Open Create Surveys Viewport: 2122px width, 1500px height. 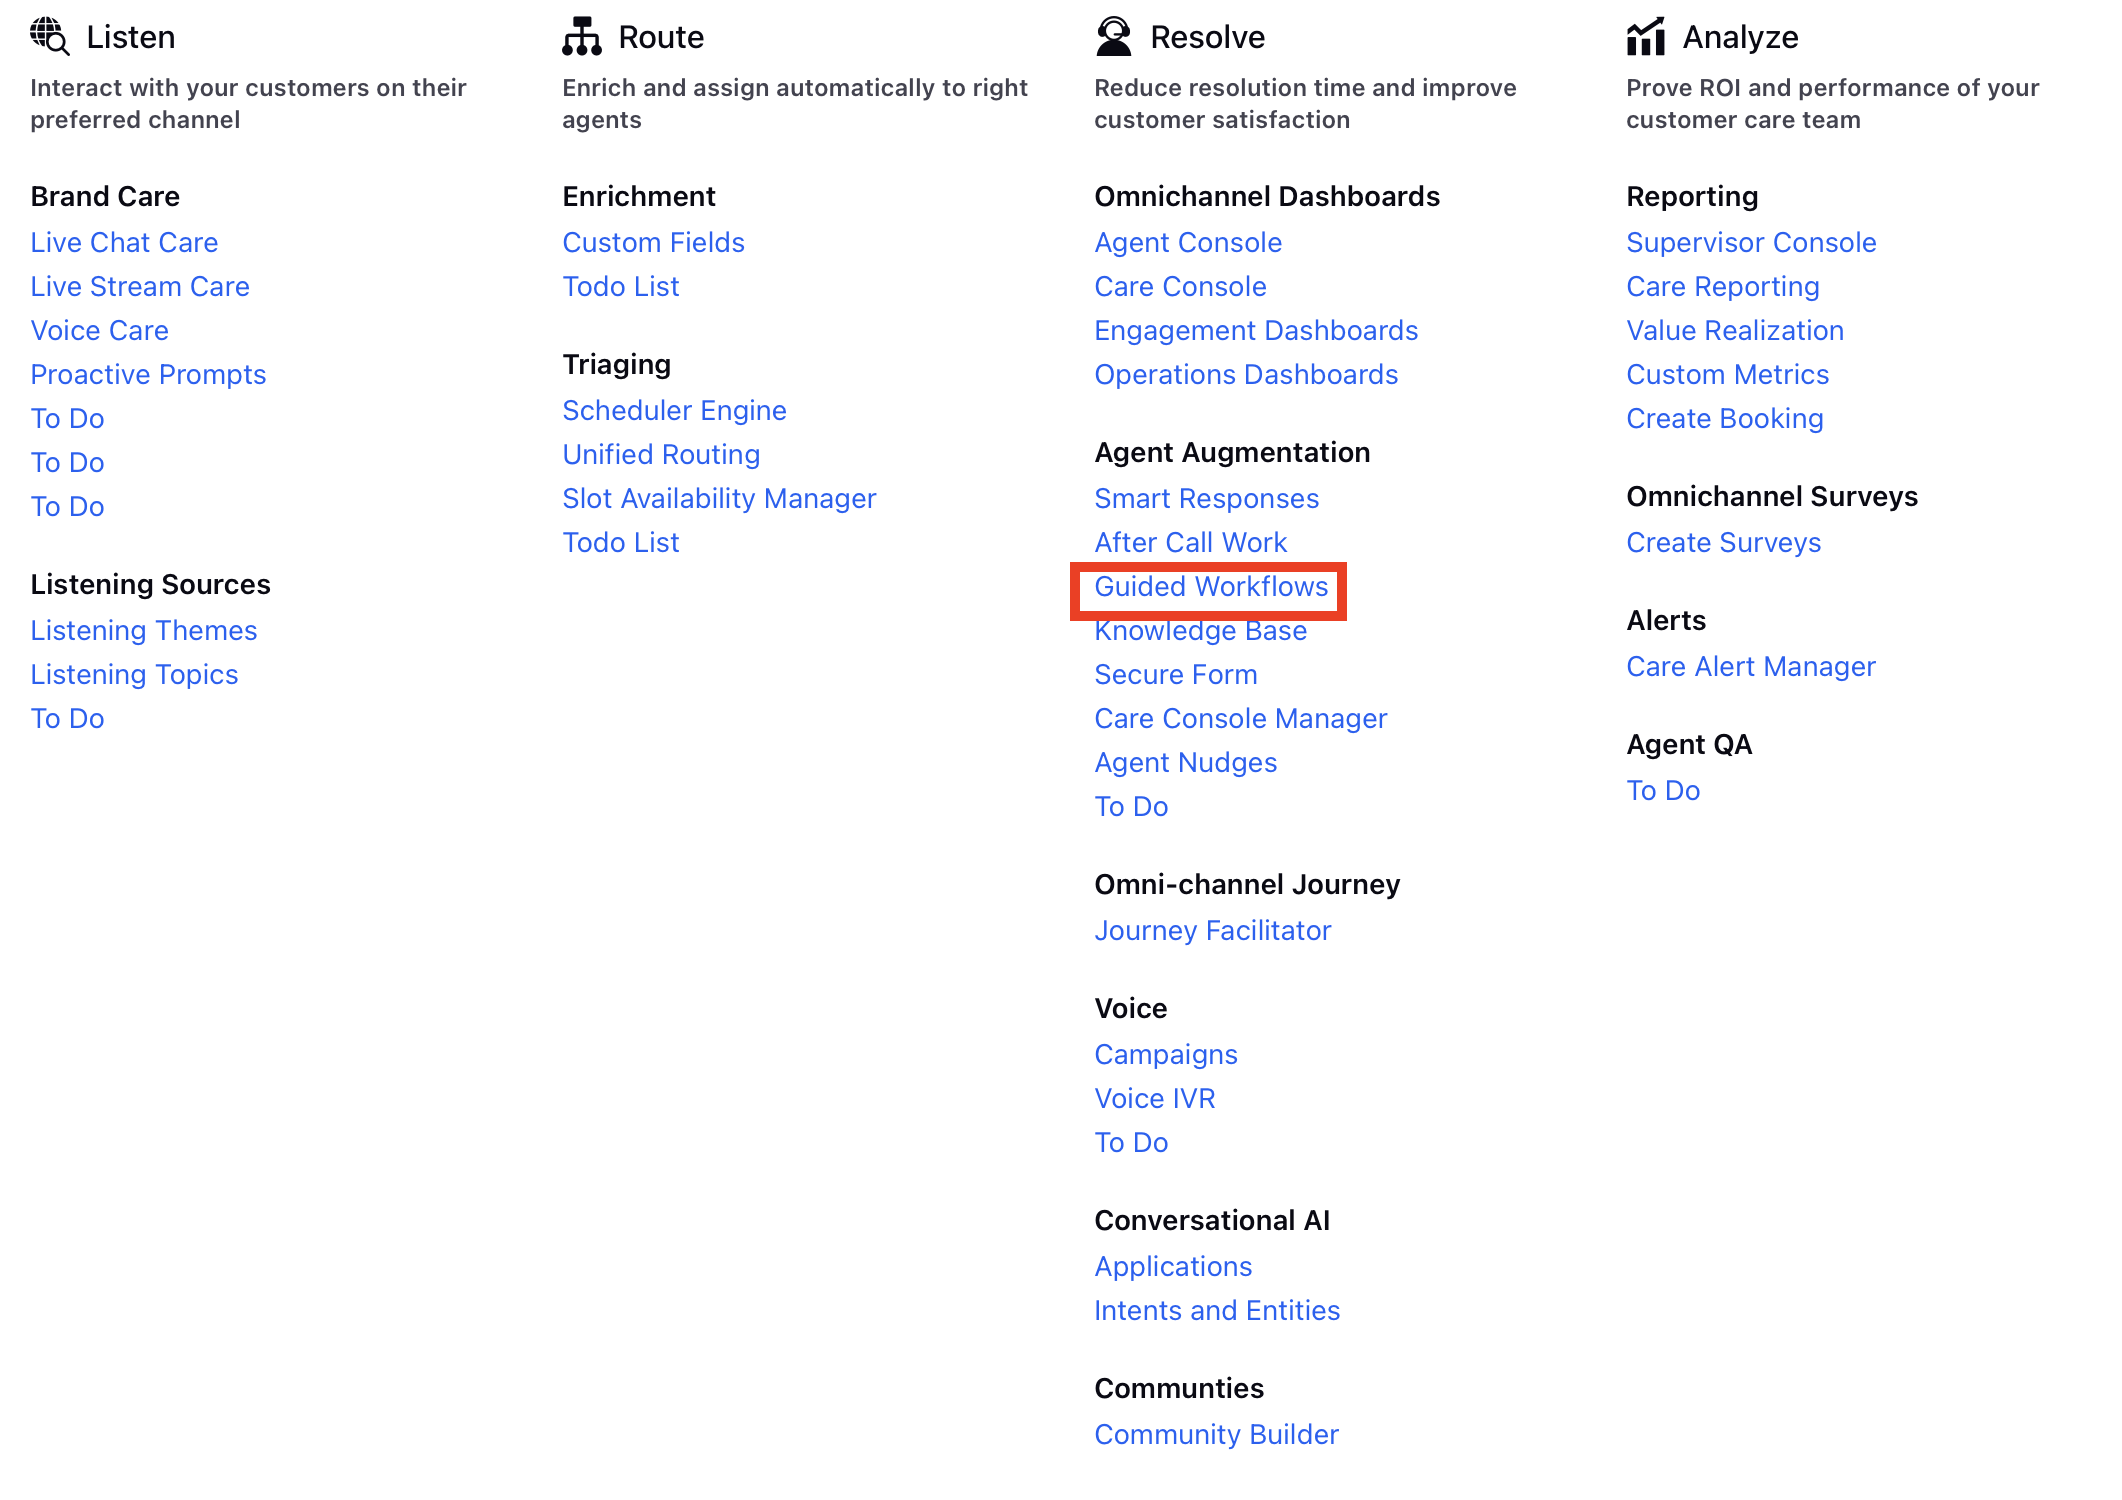pos(1724,543)
